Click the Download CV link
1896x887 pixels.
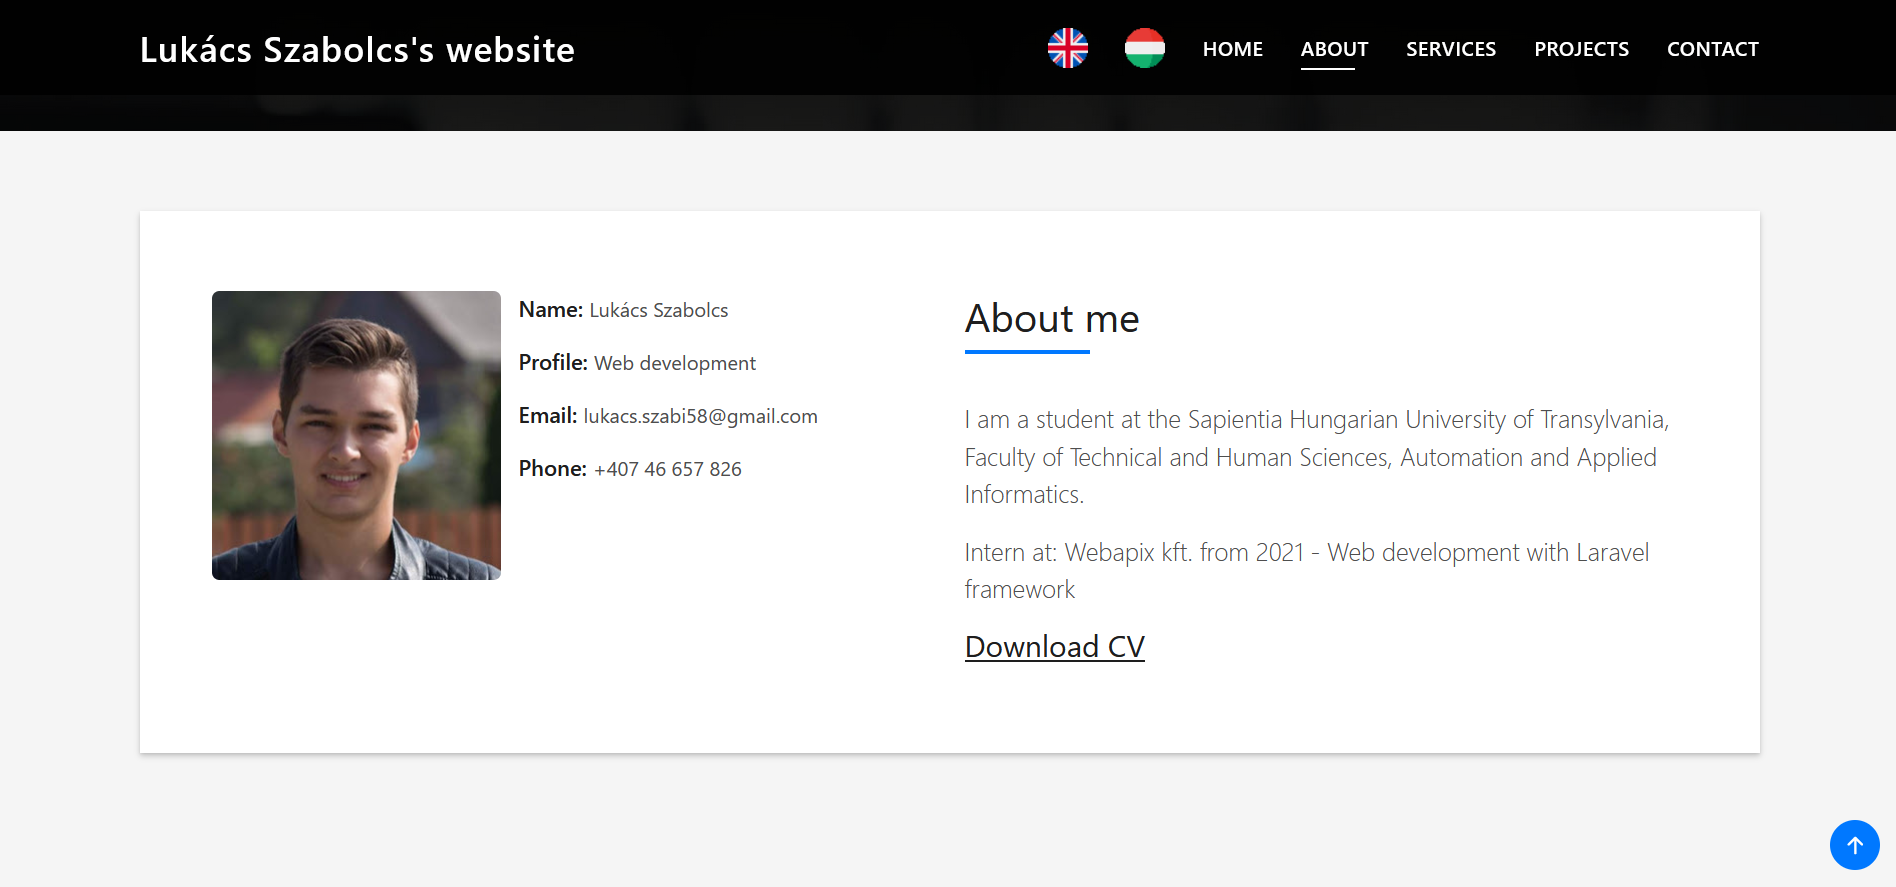tap(1054, 647)
